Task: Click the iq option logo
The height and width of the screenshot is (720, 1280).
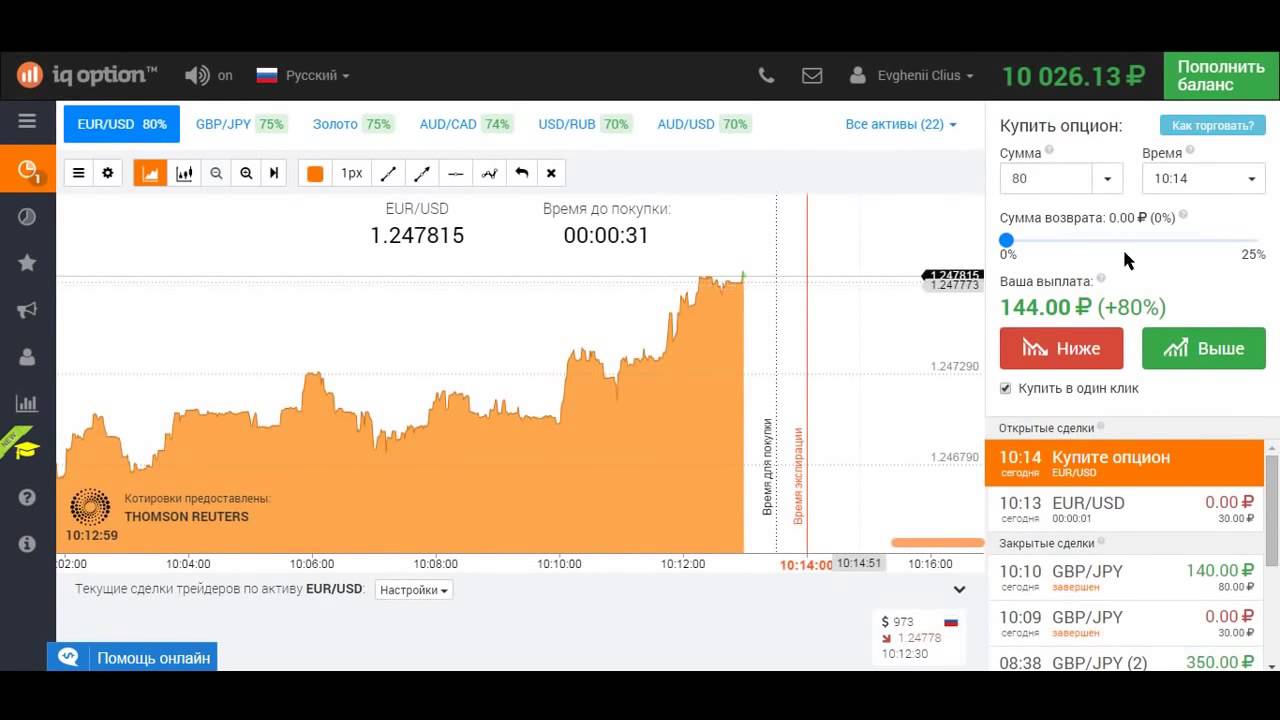Action: tap(87, 75)
